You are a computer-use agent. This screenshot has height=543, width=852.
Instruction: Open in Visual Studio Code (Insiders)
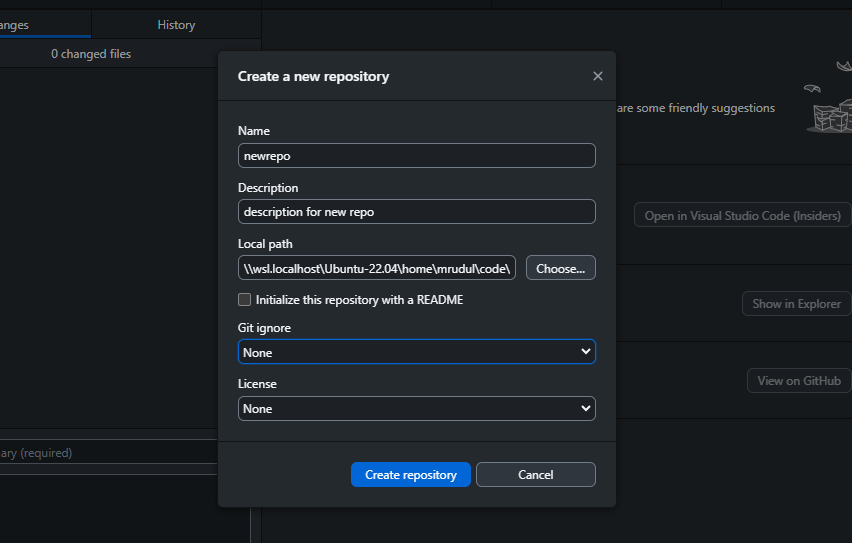742,215
